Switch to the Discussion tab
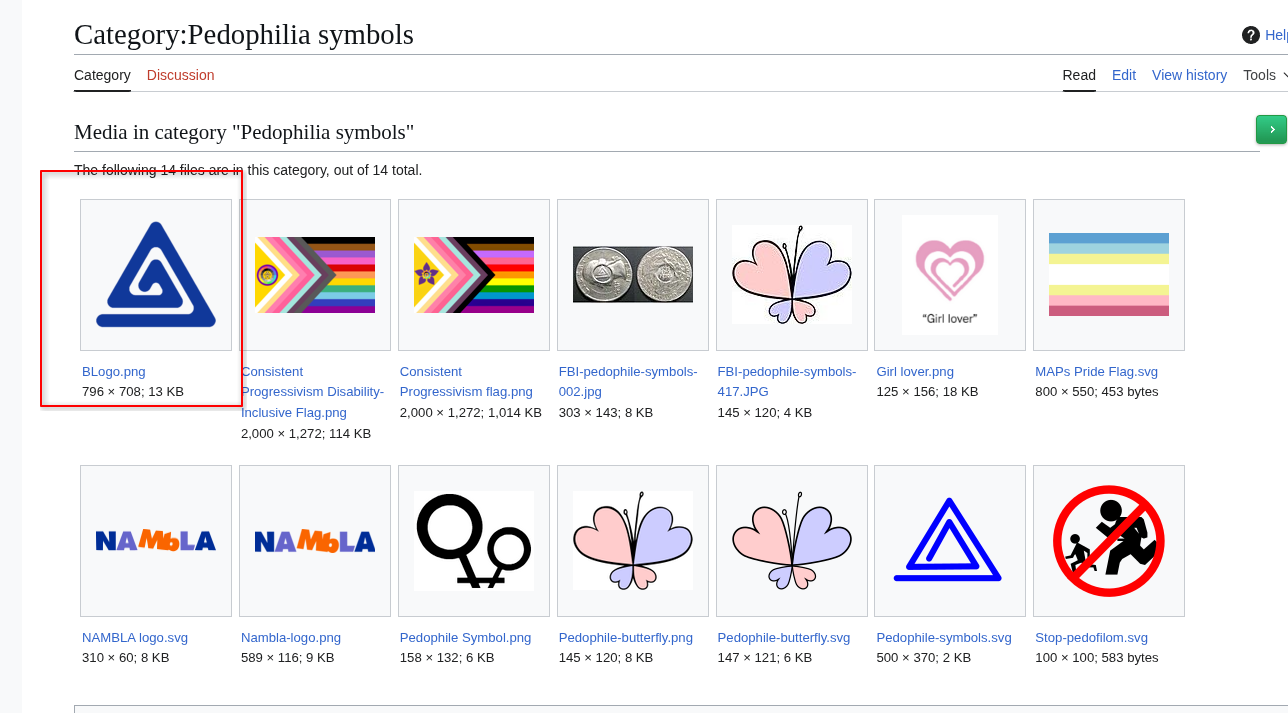Image resolution: width=1288 pixels, height=713 pixels. pos(180,75)
